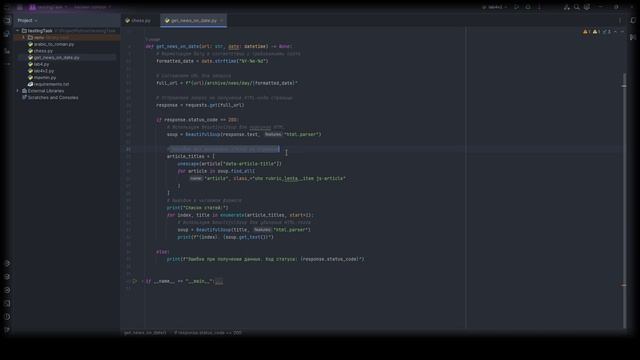640x360 pixels.
Task: Place cursor on full_url assignment line
Action: point(227,83)
